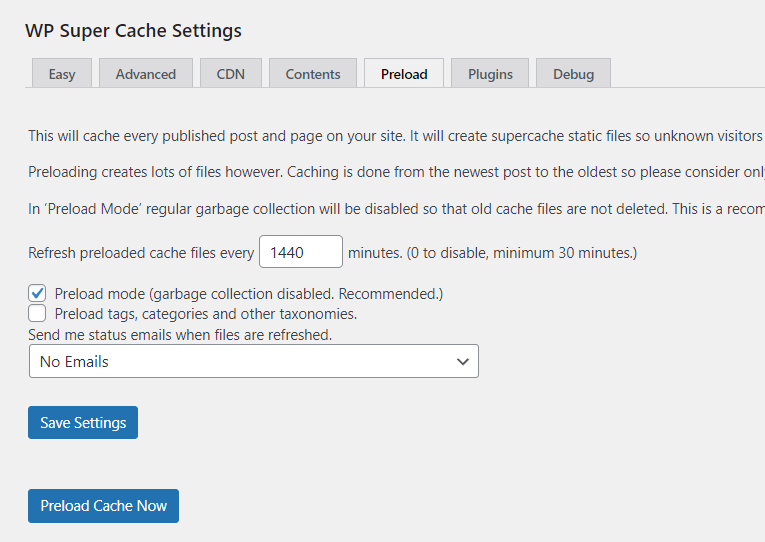Image resolution: width=765 pixels, height=542 pixels.
Task: Switch to the Easy tab
Action: pos(62,74)
